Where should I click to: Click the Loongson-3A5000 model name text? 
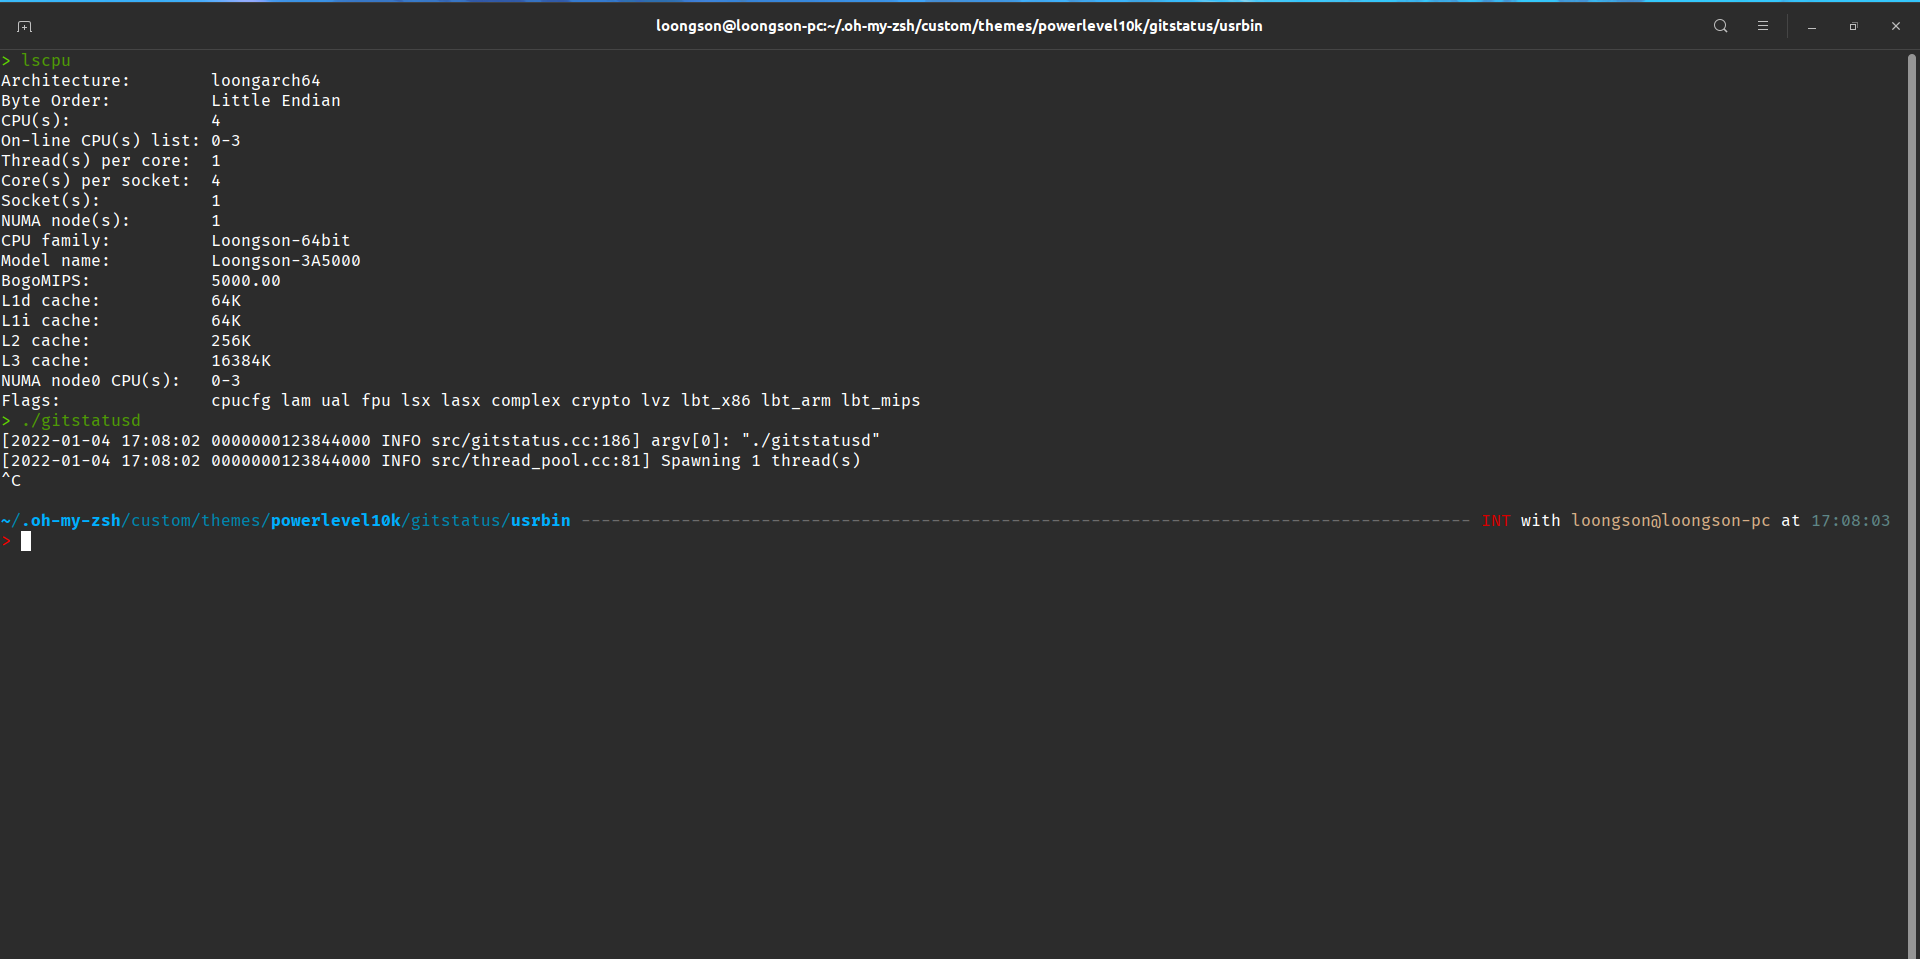[x=286, y=260]
